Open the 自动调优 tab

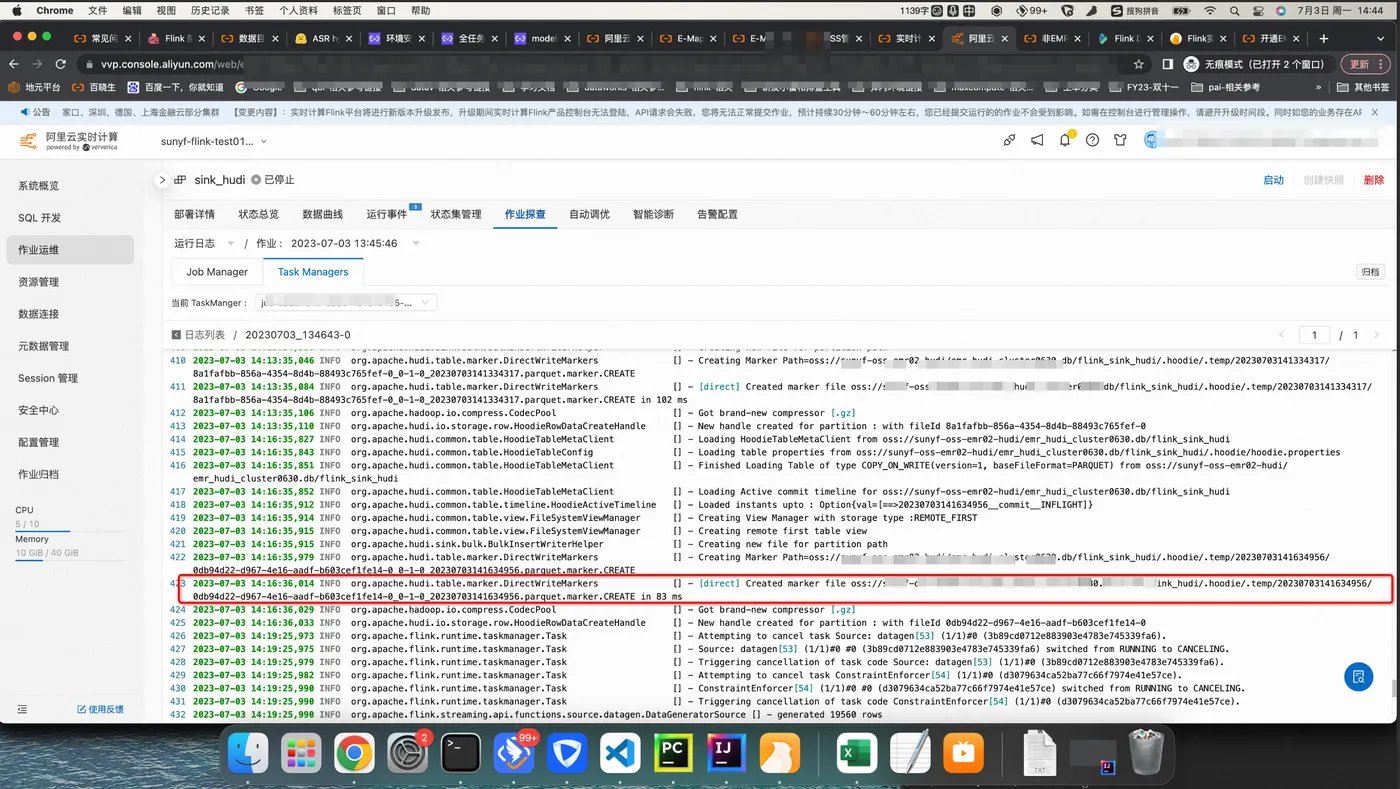click(589, 214)
